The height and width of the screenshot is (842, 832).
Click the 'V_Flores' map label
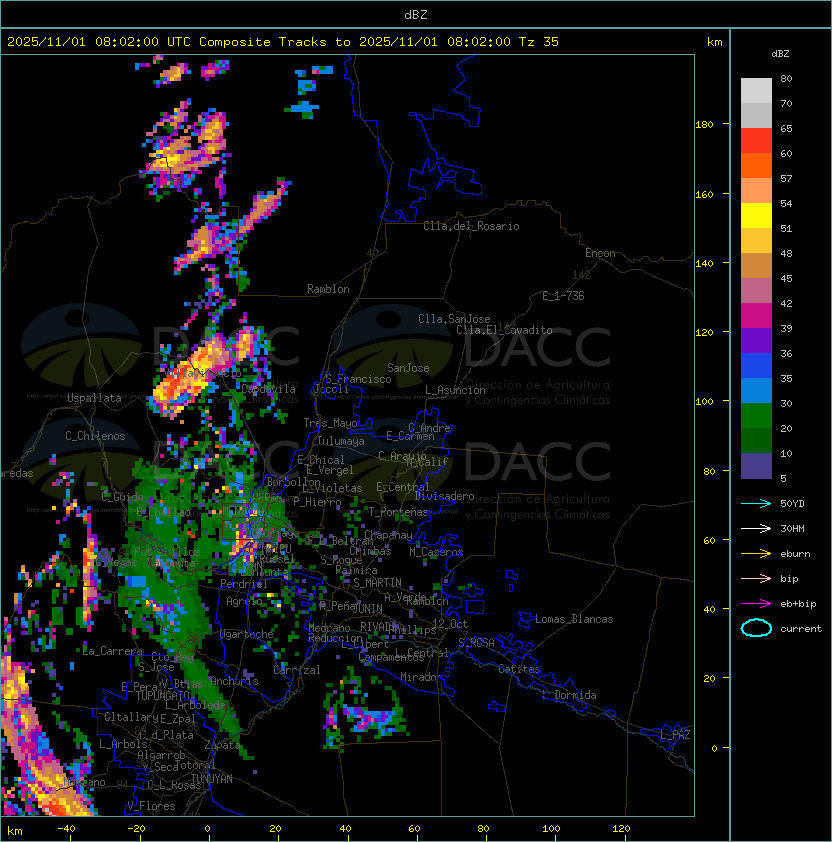pos(151,806)
